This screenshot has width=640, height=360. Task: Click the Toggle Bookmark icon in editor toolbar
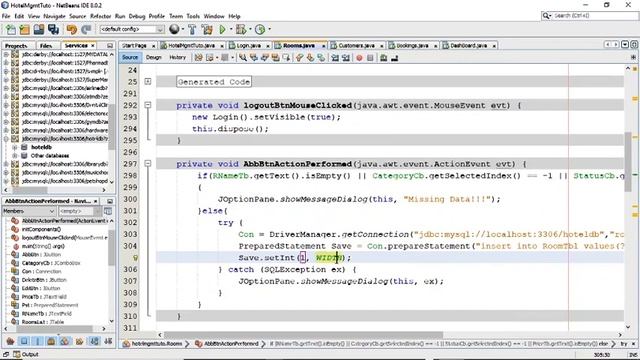[321, 58]
